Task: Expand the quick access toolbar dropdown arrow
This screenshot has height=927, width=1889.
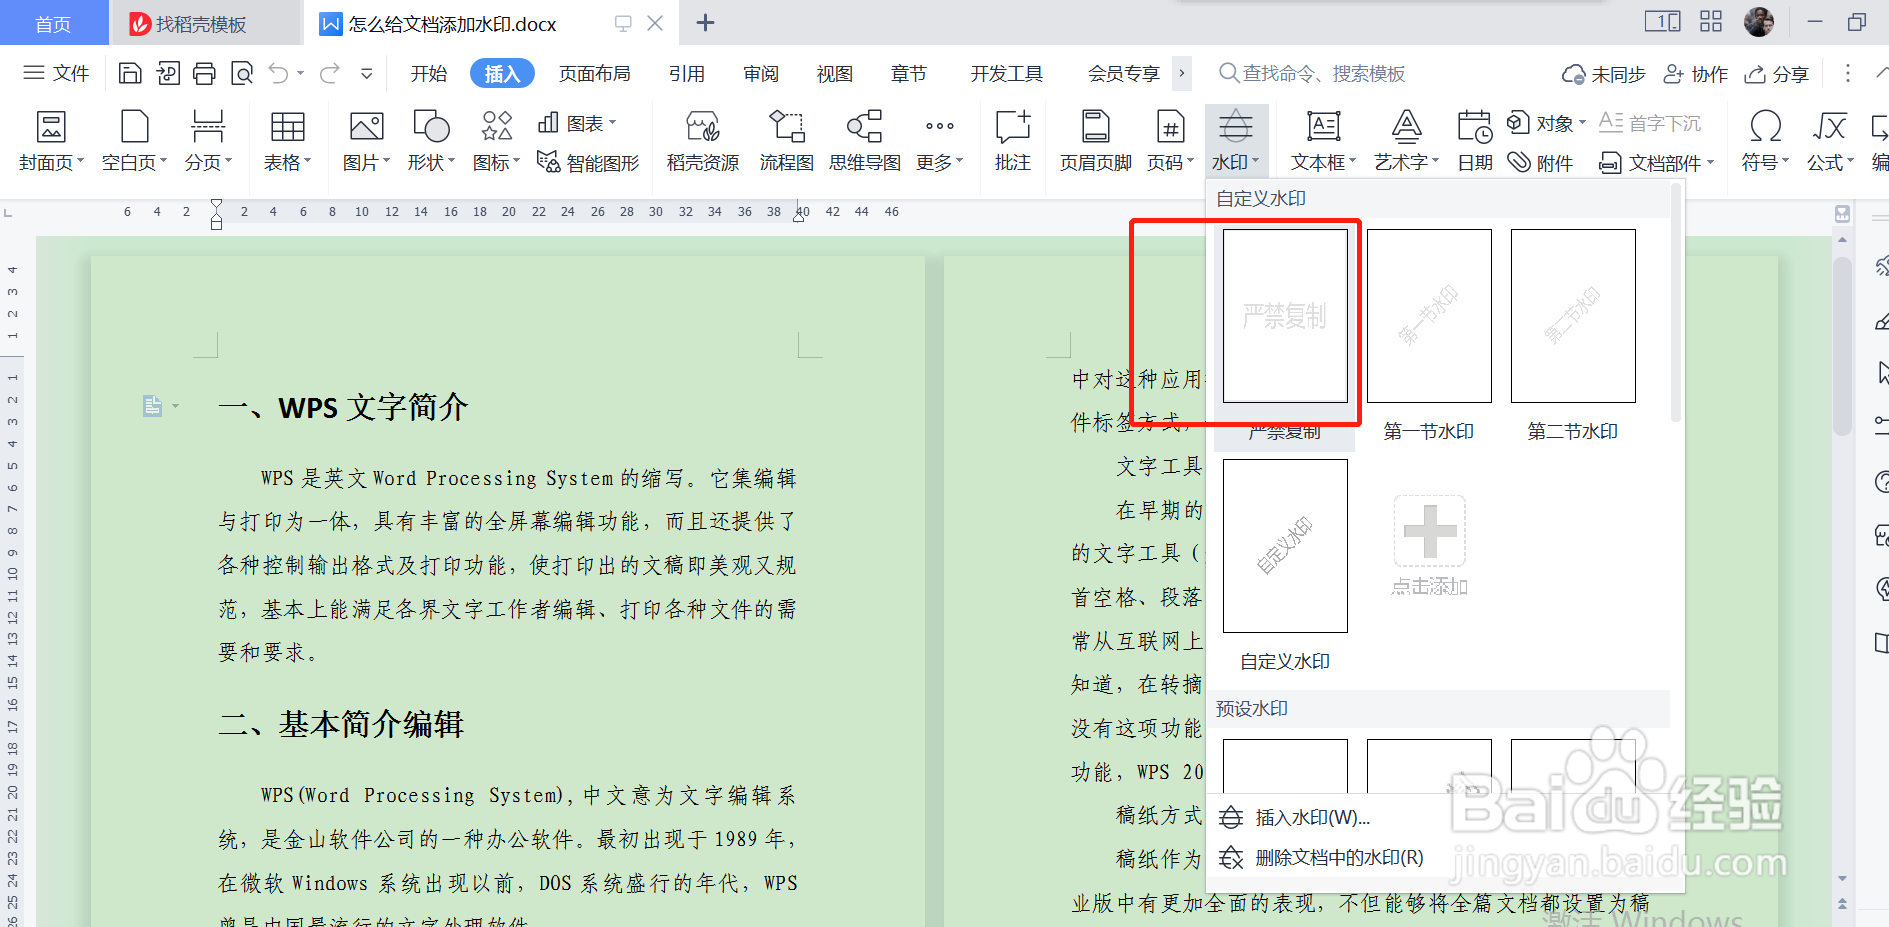Action: click(367, 73)
